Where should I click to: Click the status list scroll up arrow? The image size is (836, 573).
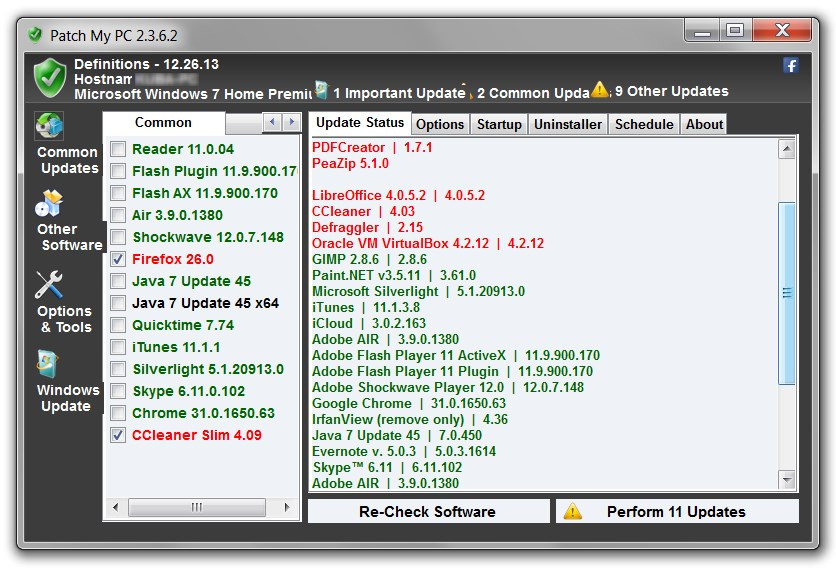point(787,149)
